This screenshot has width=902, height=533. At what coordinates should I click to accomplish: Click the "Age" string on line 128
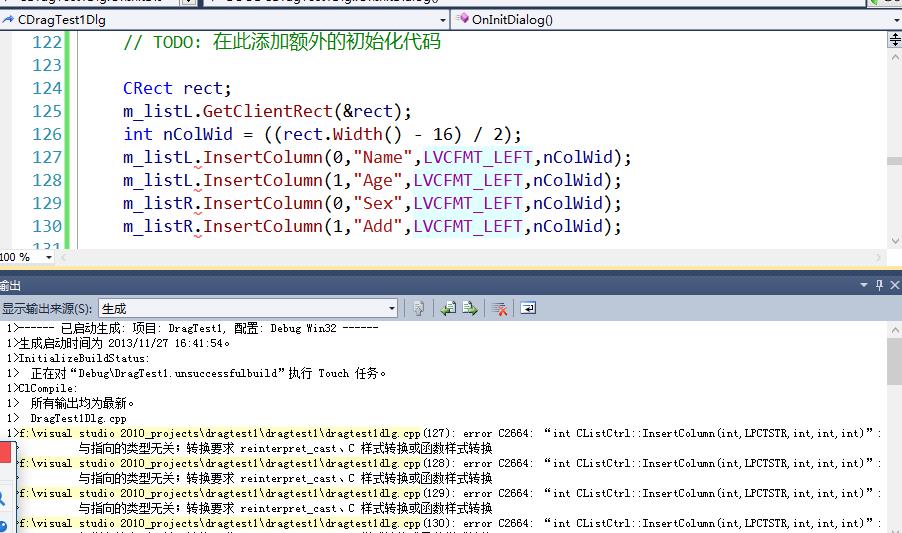tap(378, 180)
